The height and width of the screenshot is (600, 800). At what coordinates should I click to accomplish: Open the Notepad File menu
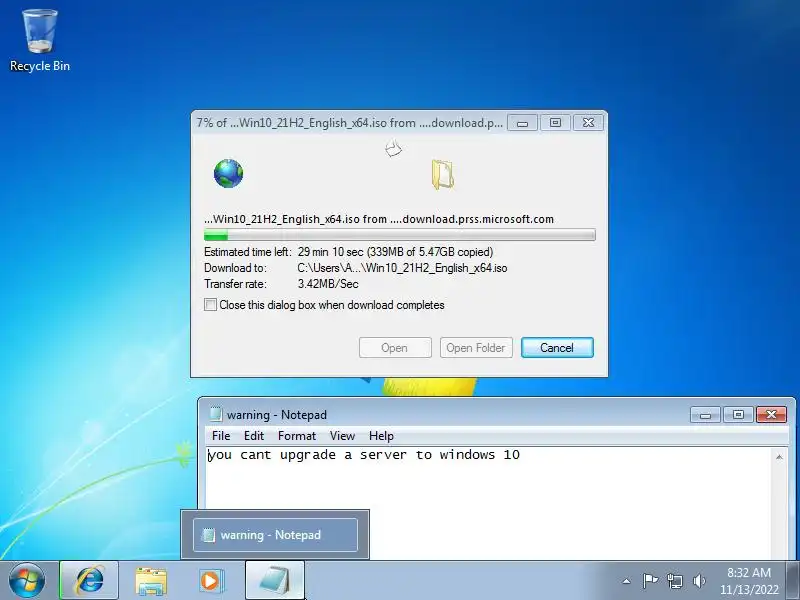(221, 436)
